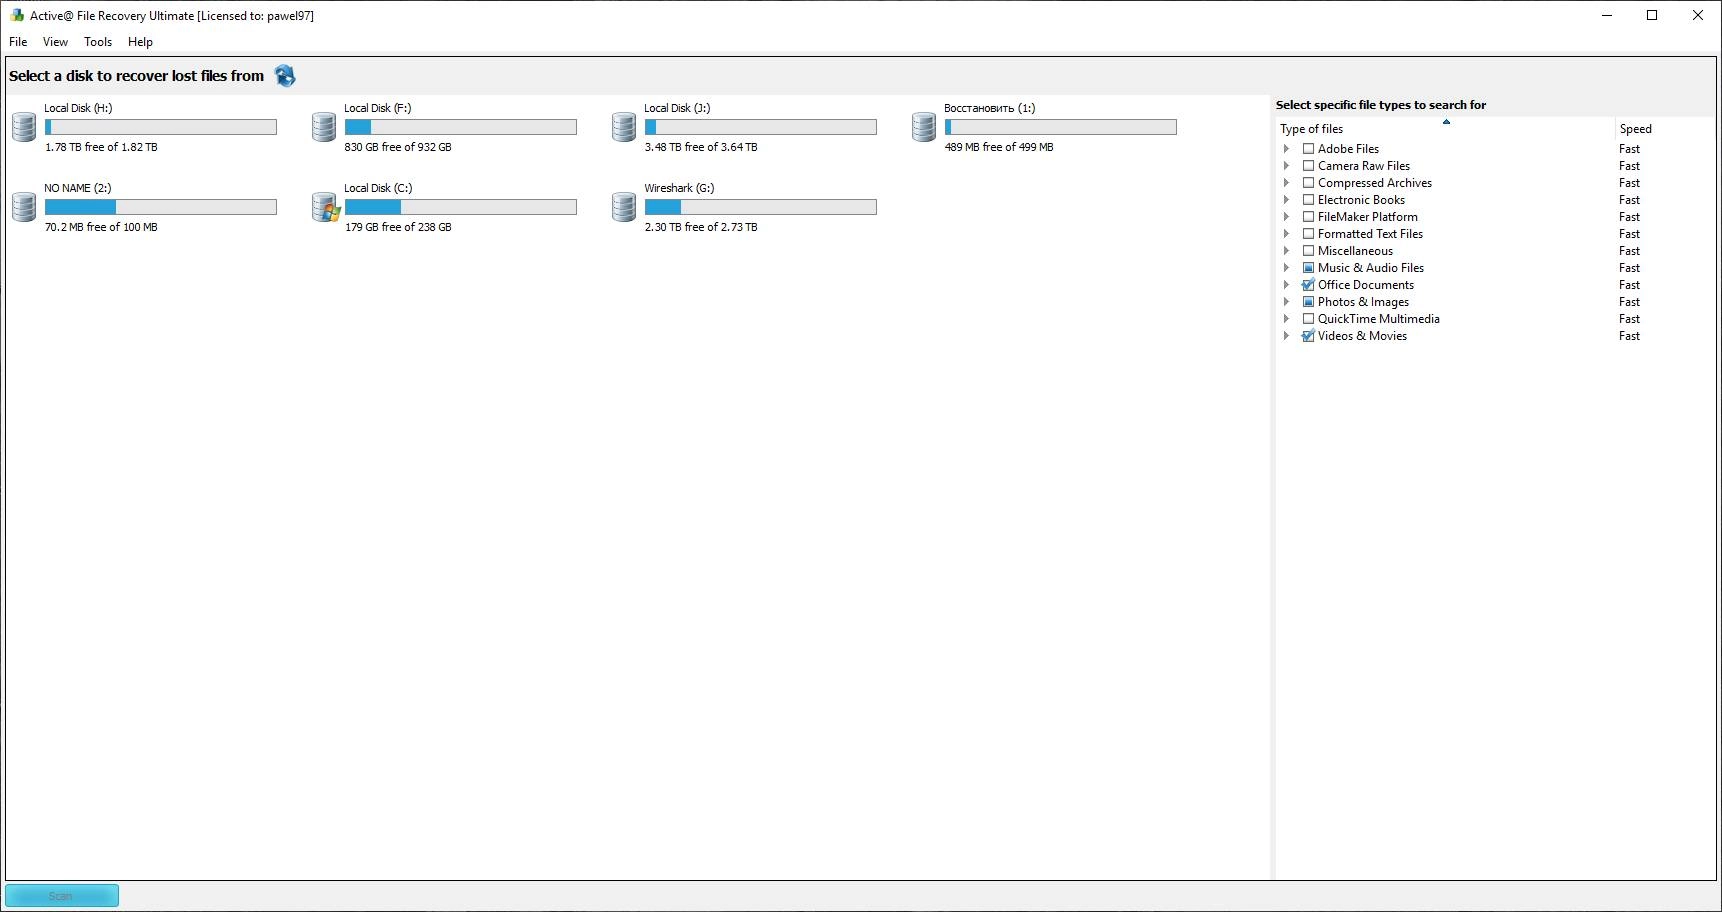Enable Compressed Archives file type
The width and height of the screenshot is (1722, 912).
(1308, 183)
